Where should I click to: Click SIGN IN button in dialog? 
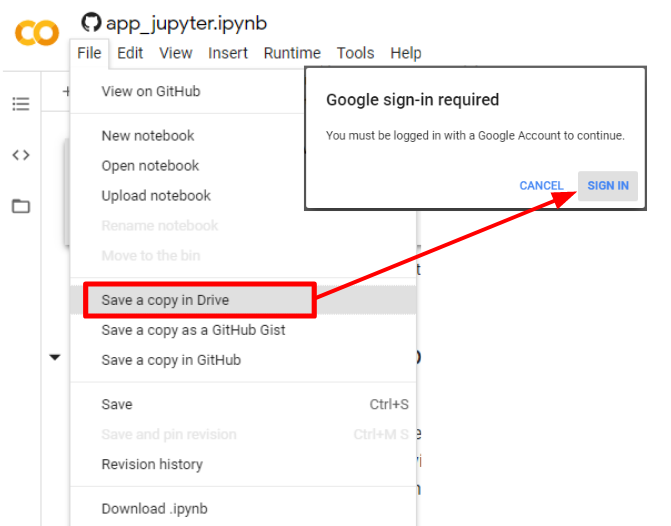[x=608, y=186]
